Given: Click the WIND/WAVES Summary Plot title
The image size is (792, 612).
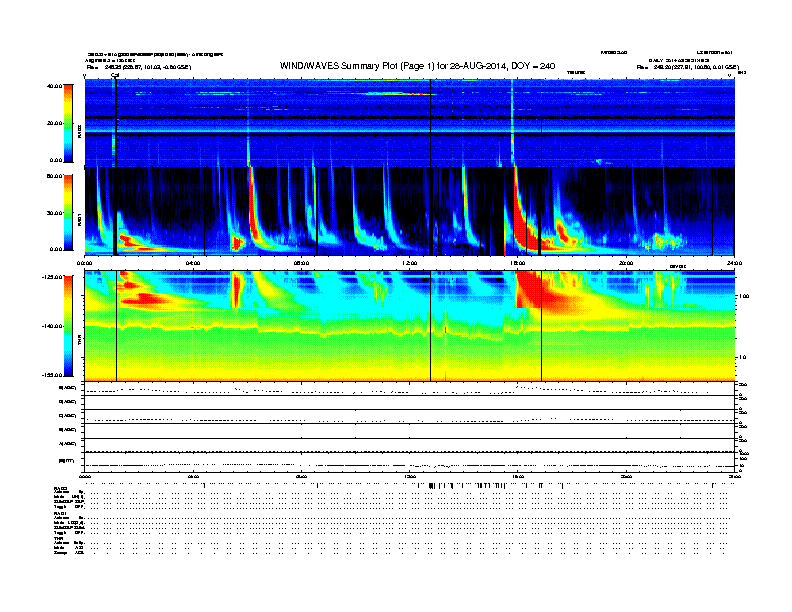Looking at the screenshot, I should [x=417, y=66].
